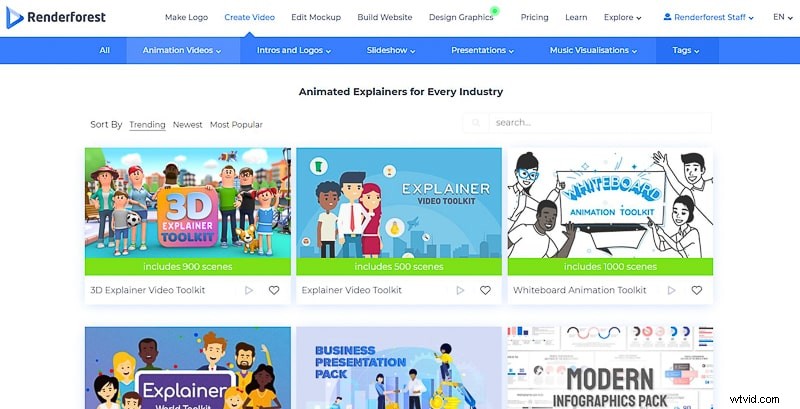Toggle heart on Explainer Video Toolkit
This screenshot has width=800, height=409.
point(485,290)
